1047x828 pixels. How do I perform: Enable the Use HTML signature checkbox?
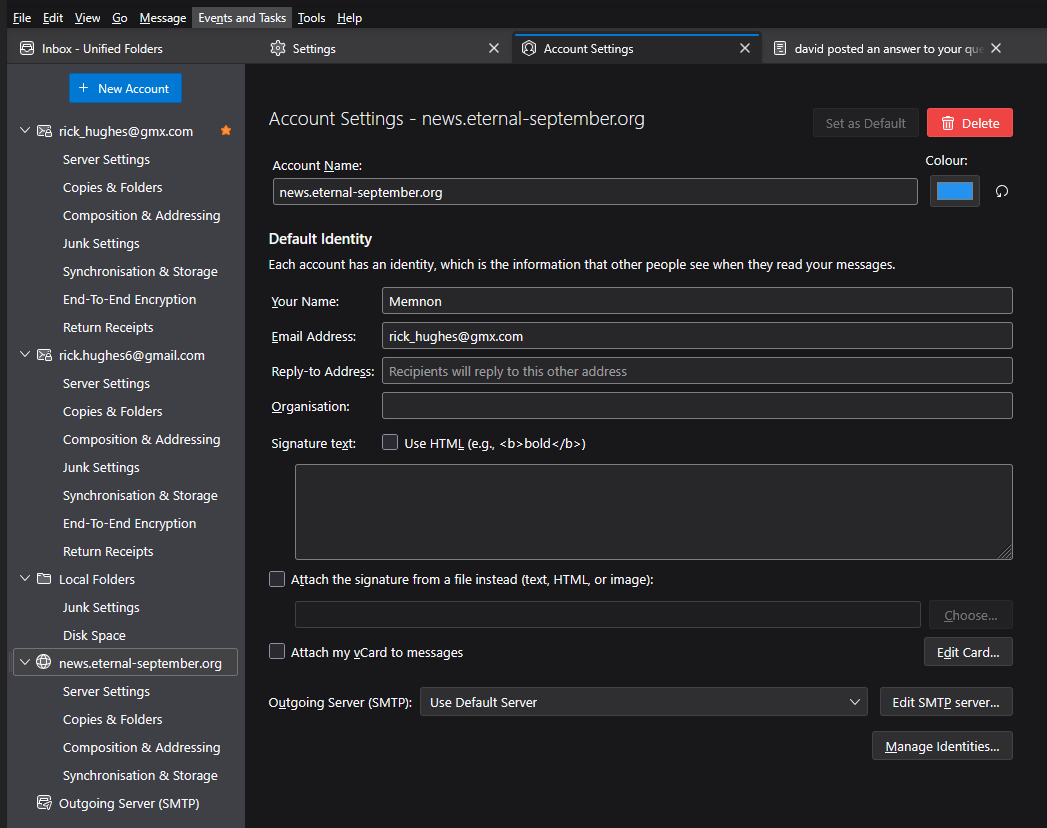coord(390,443)
